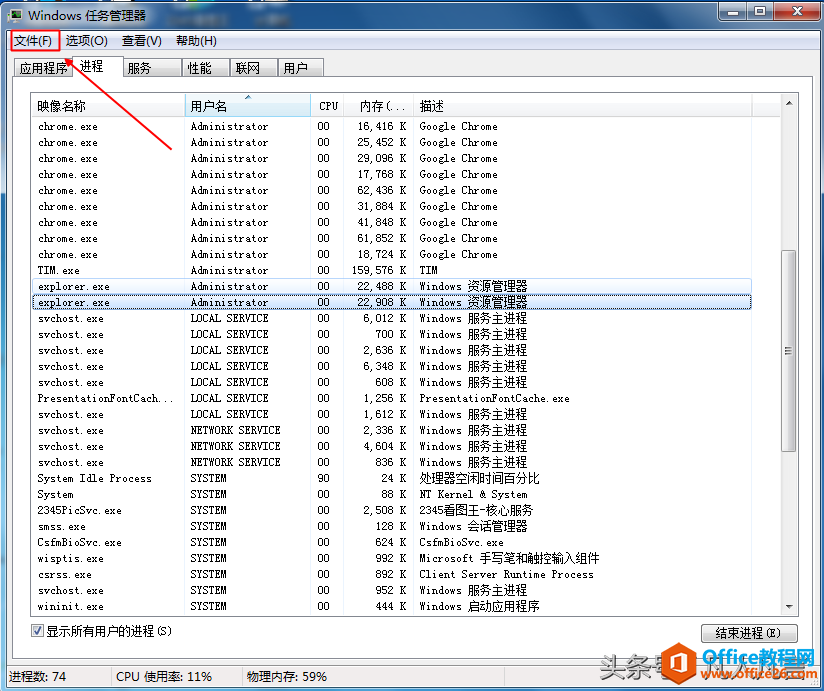
Task: Switch to the 服务 tab
Action: tap(152, 68)
